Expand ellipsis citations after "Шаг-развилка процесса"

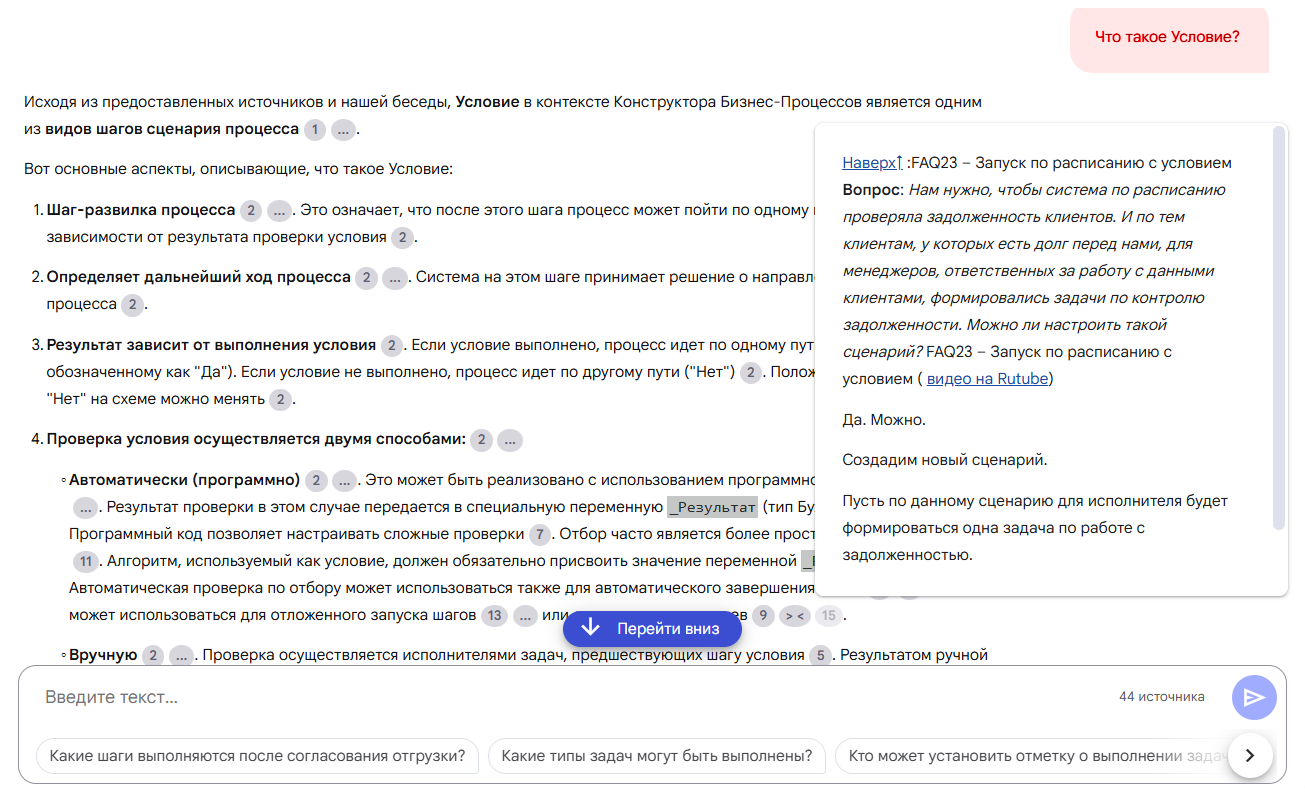click(279, 211)
